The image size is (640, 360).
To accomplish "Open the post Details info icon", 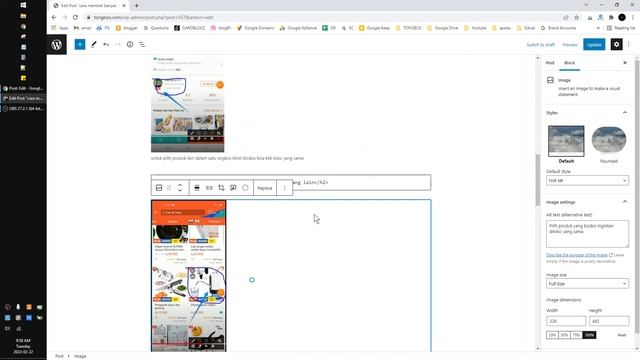I will click(x=130, y=44).
